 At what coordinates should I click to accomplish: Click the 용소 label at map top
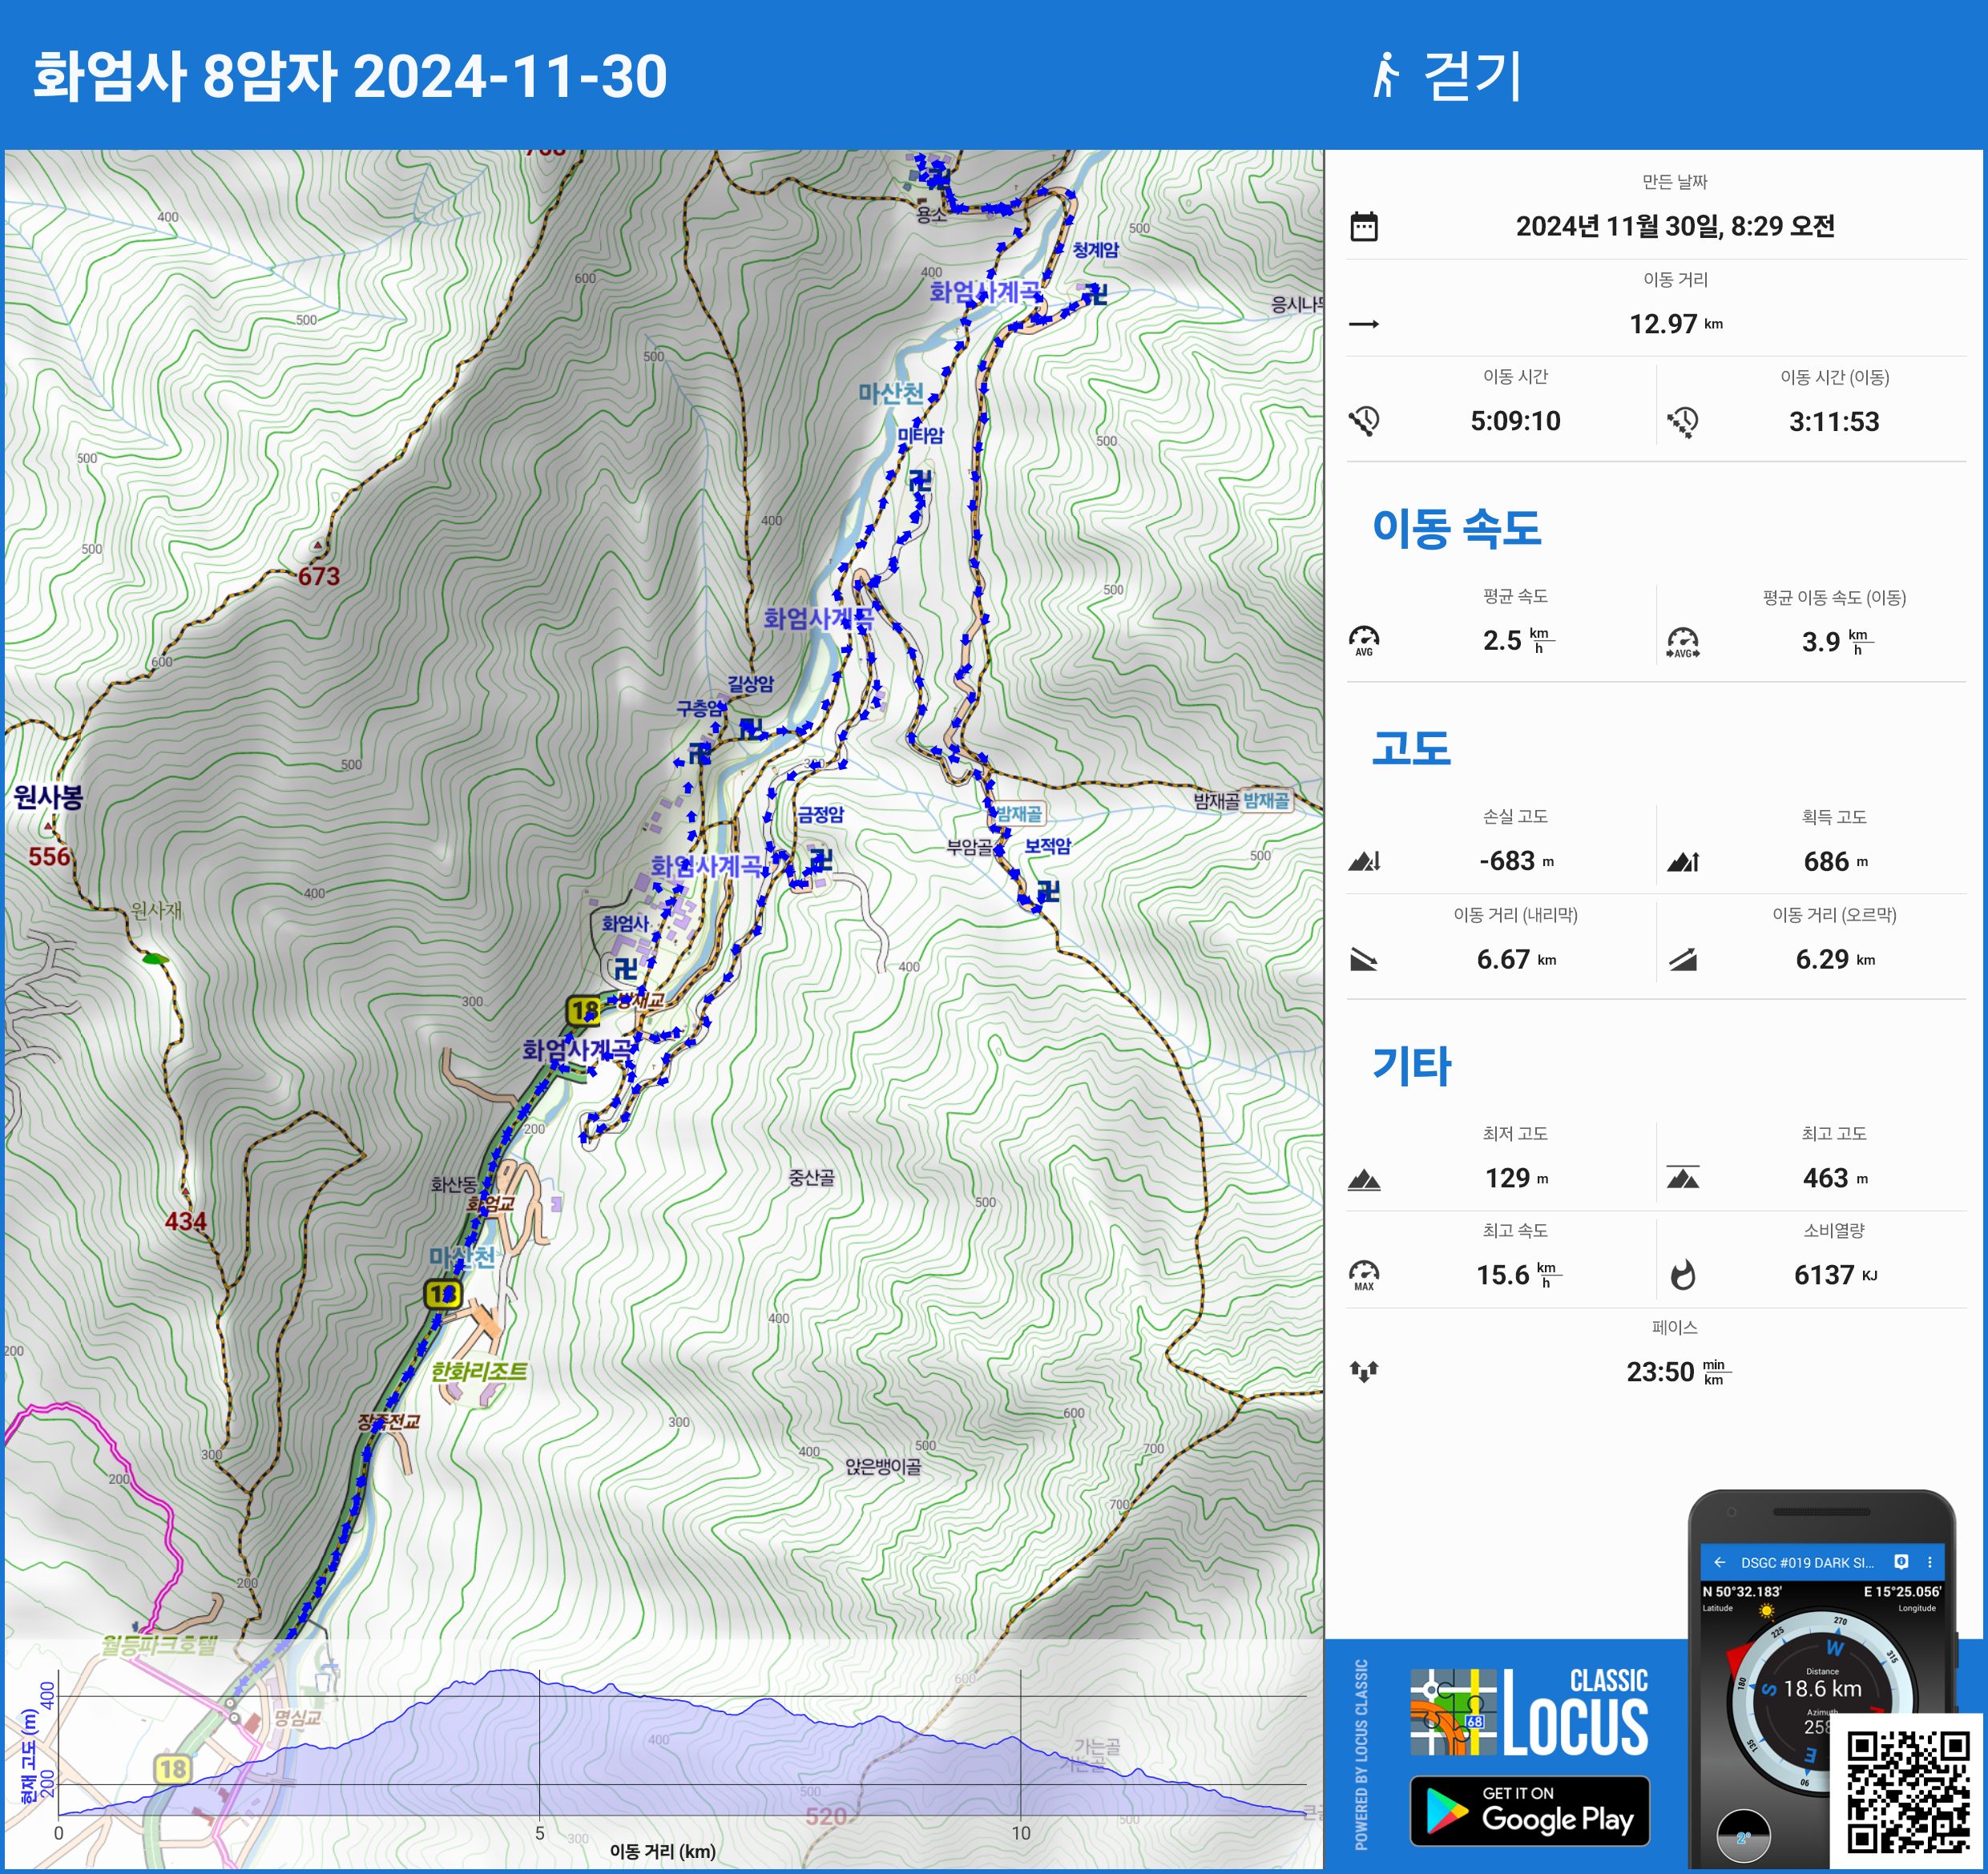tap(932, 213)
